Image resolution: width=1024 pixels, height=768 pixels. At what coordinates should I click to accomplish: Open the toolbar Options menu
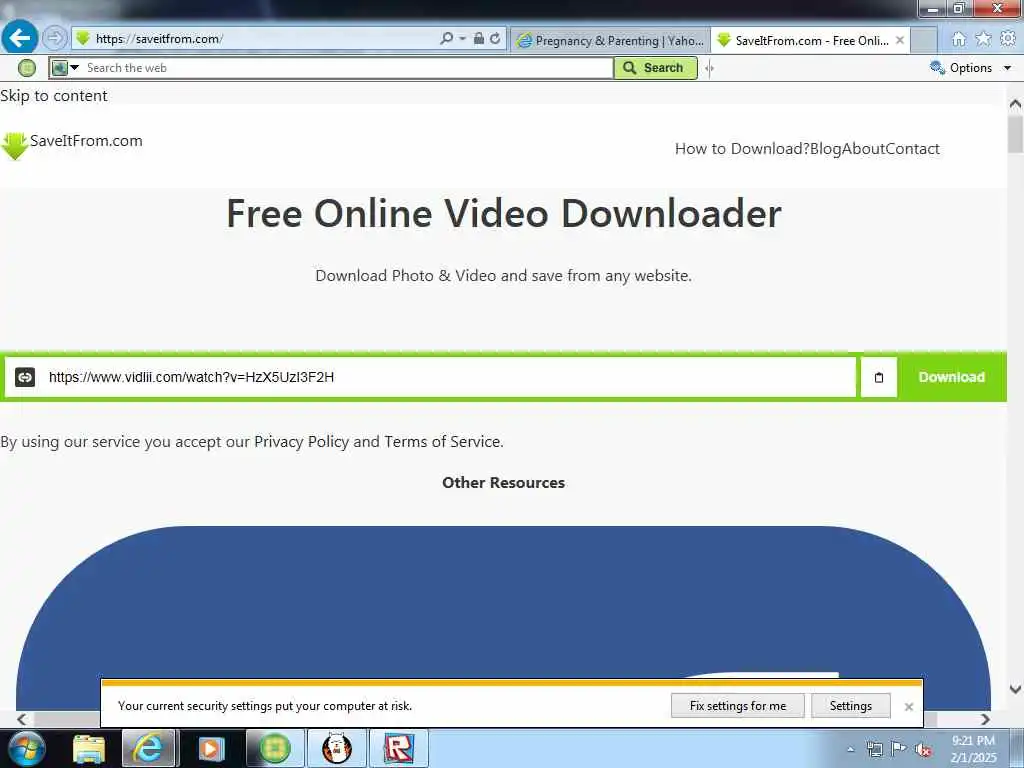(970, 68)
